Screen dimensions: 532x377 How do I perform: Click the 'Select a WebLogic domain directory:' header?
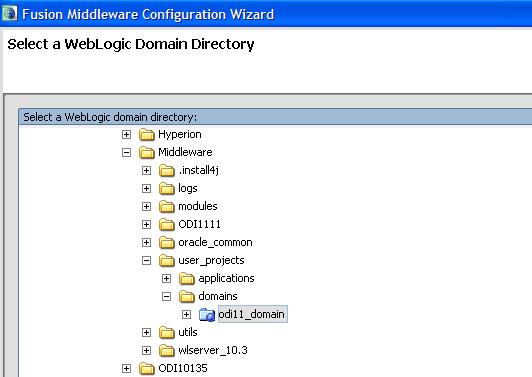click(110, 117)
